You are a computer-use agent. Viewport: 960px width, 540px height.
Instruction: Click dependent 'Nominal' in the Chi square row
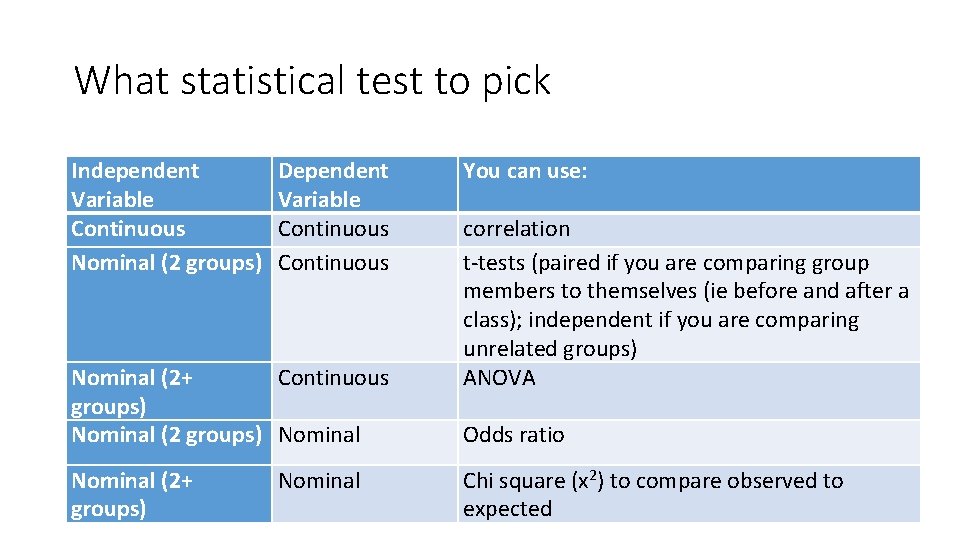(319, 481)
